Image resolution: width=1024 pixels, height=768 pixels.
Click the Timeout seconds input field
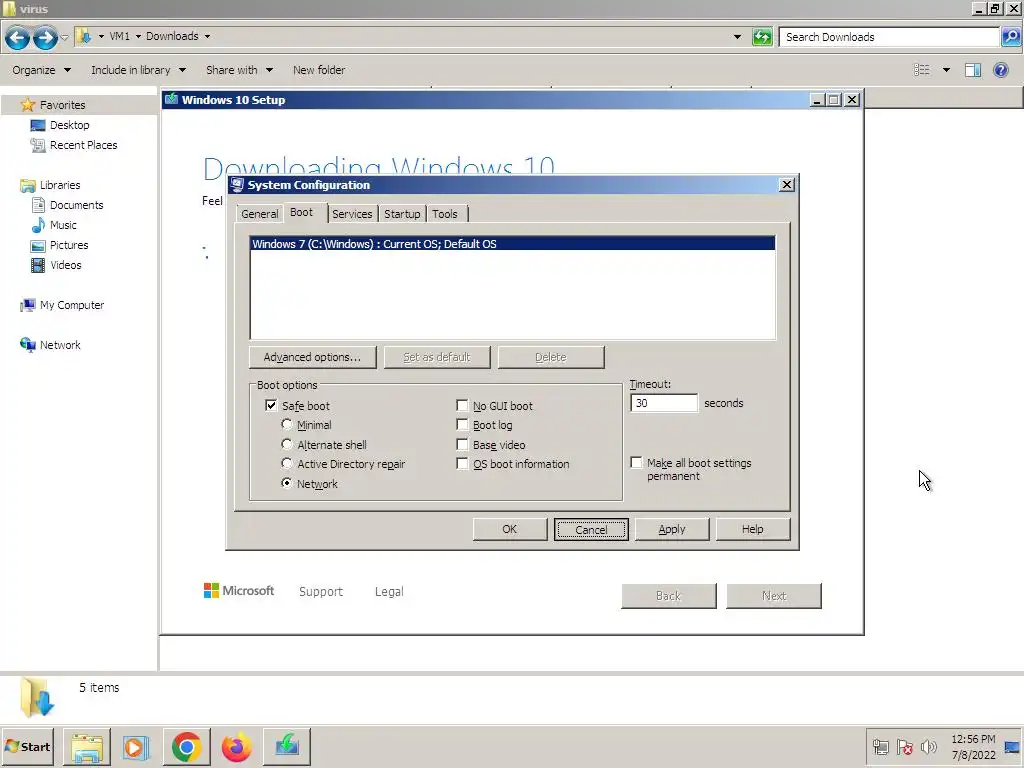tap(664, 403)
